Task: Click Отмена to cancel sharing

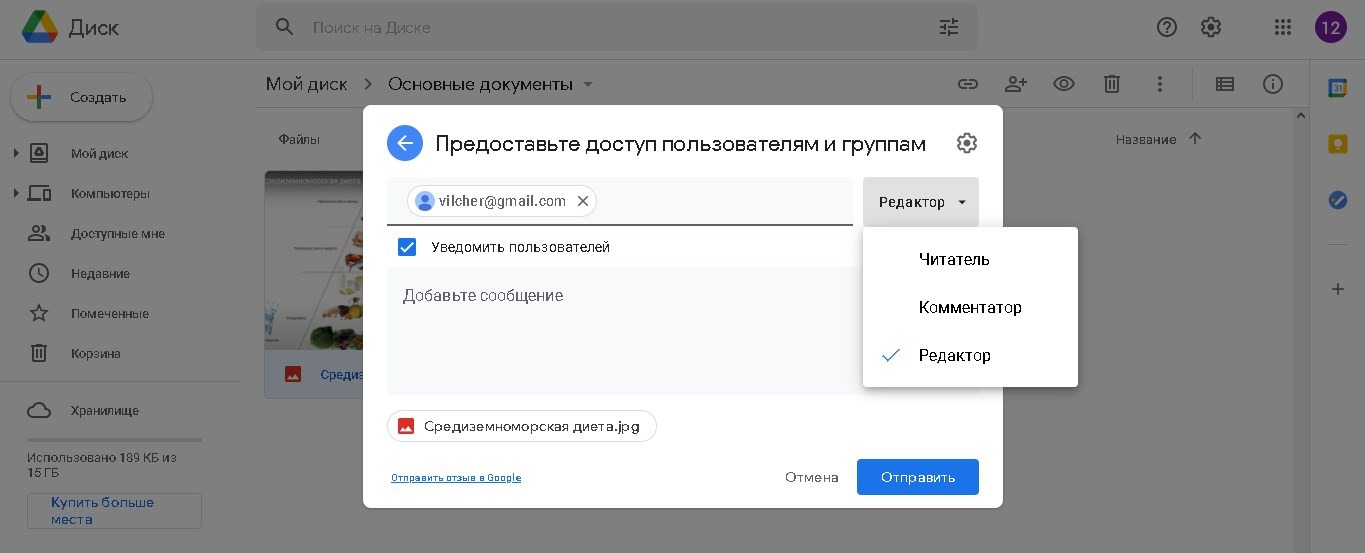Action: (x=811, y=477)
